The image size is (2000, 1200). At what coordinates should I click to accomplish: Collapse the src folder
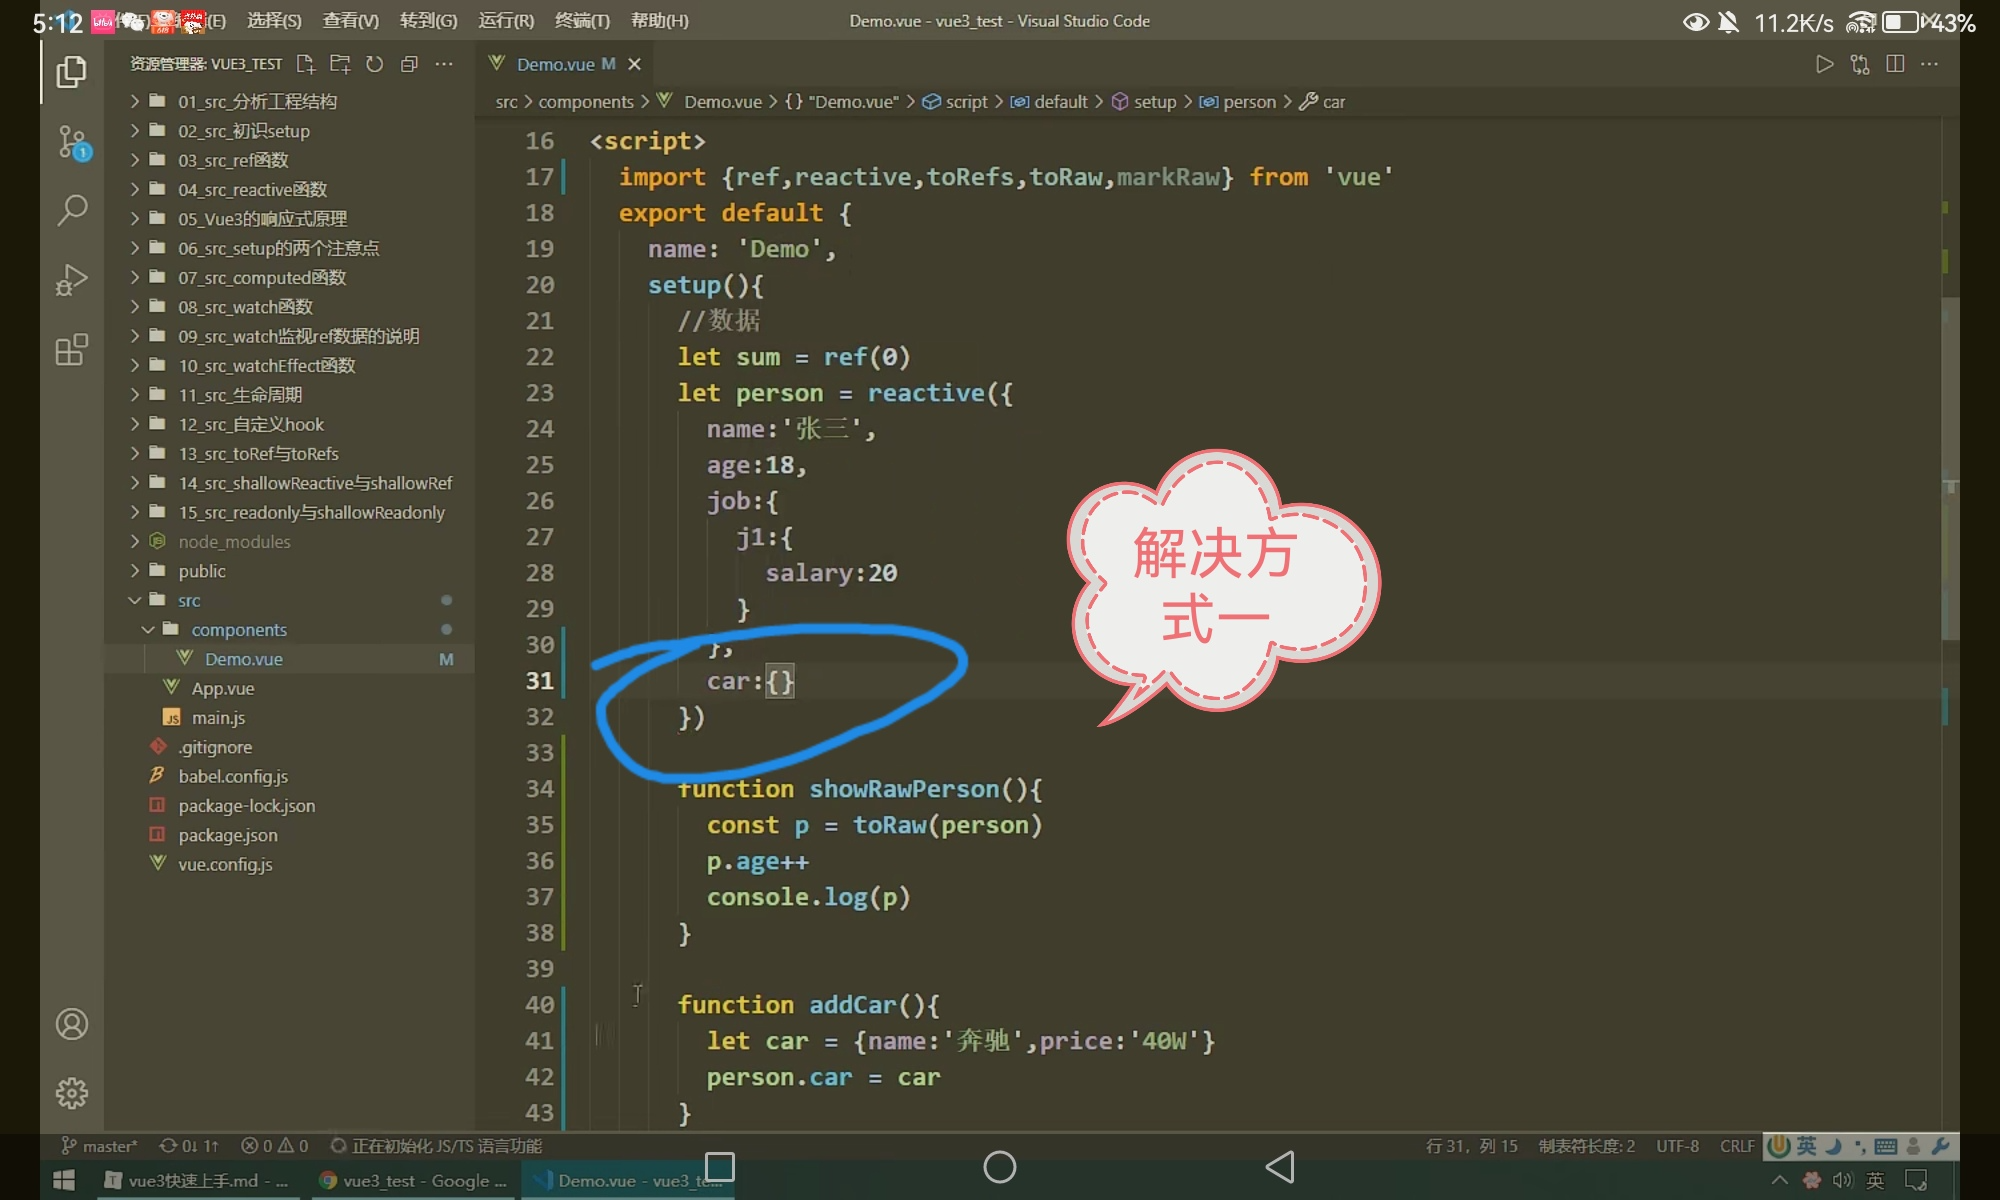point(189,600)
